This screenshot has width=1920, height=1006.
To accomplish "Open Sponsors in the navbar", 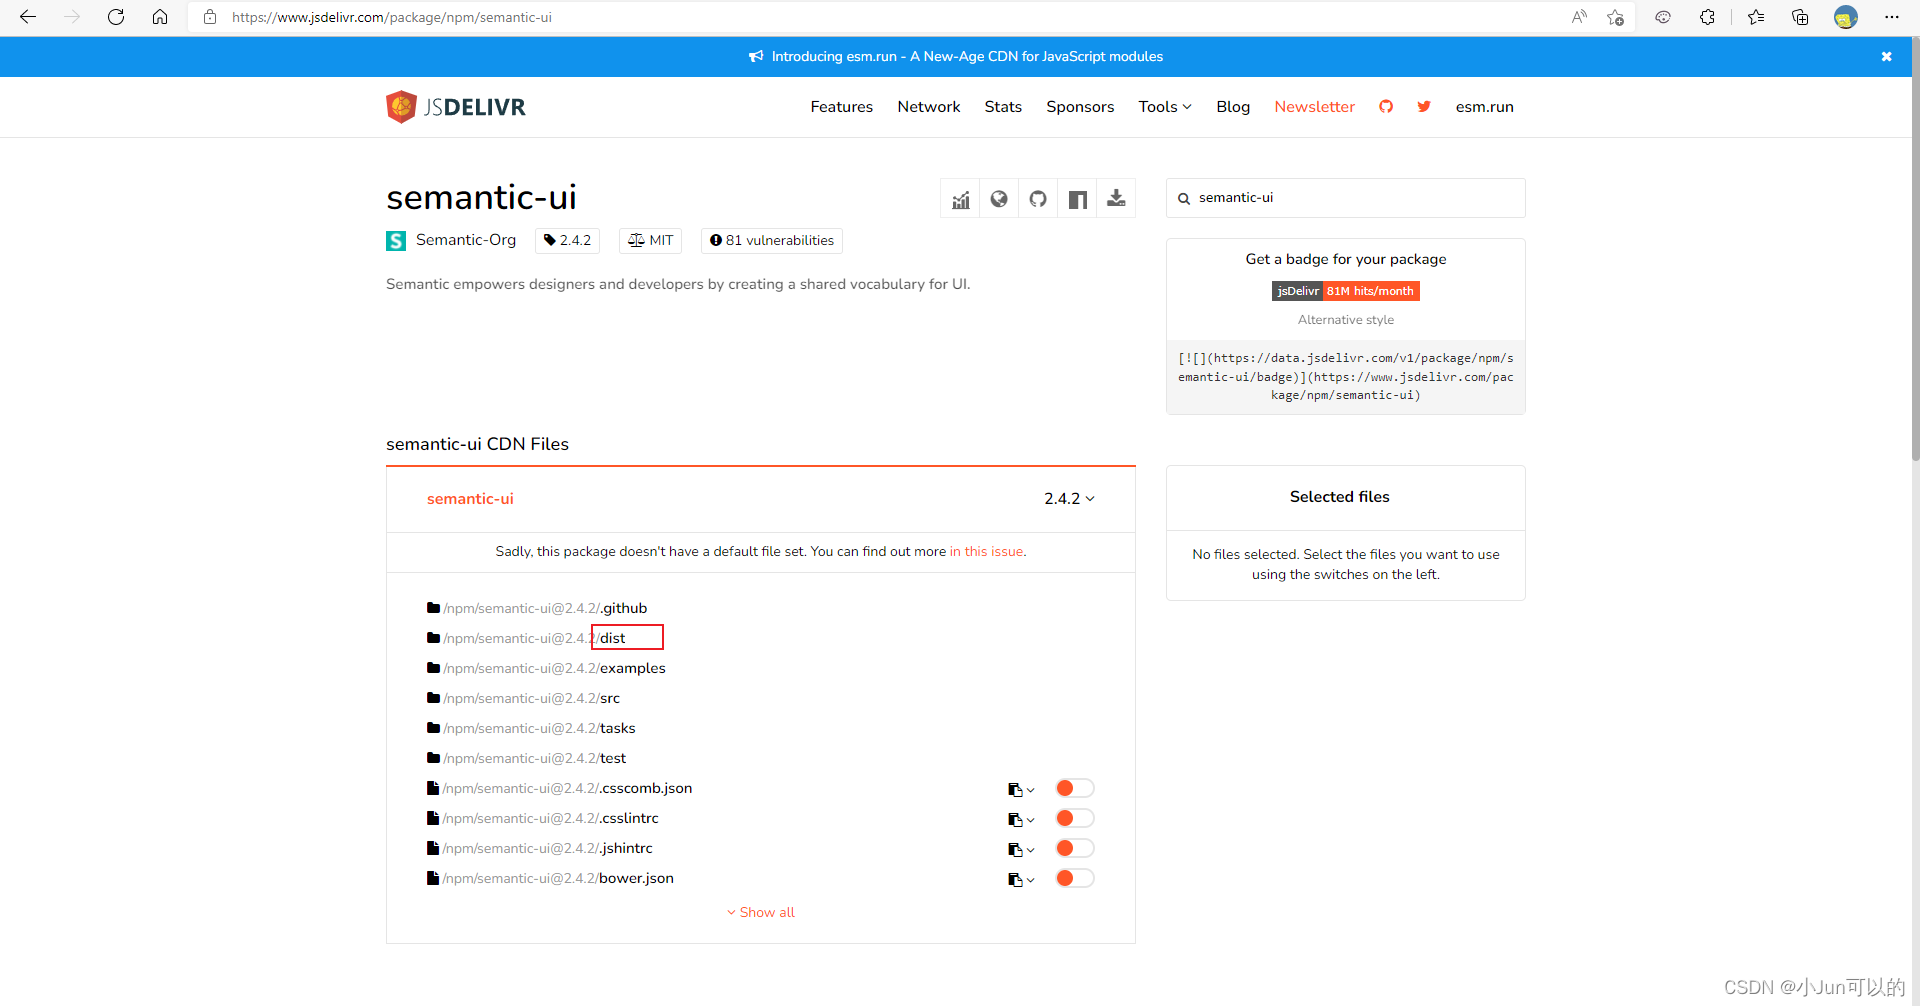I will click(x=1080, y=107).
